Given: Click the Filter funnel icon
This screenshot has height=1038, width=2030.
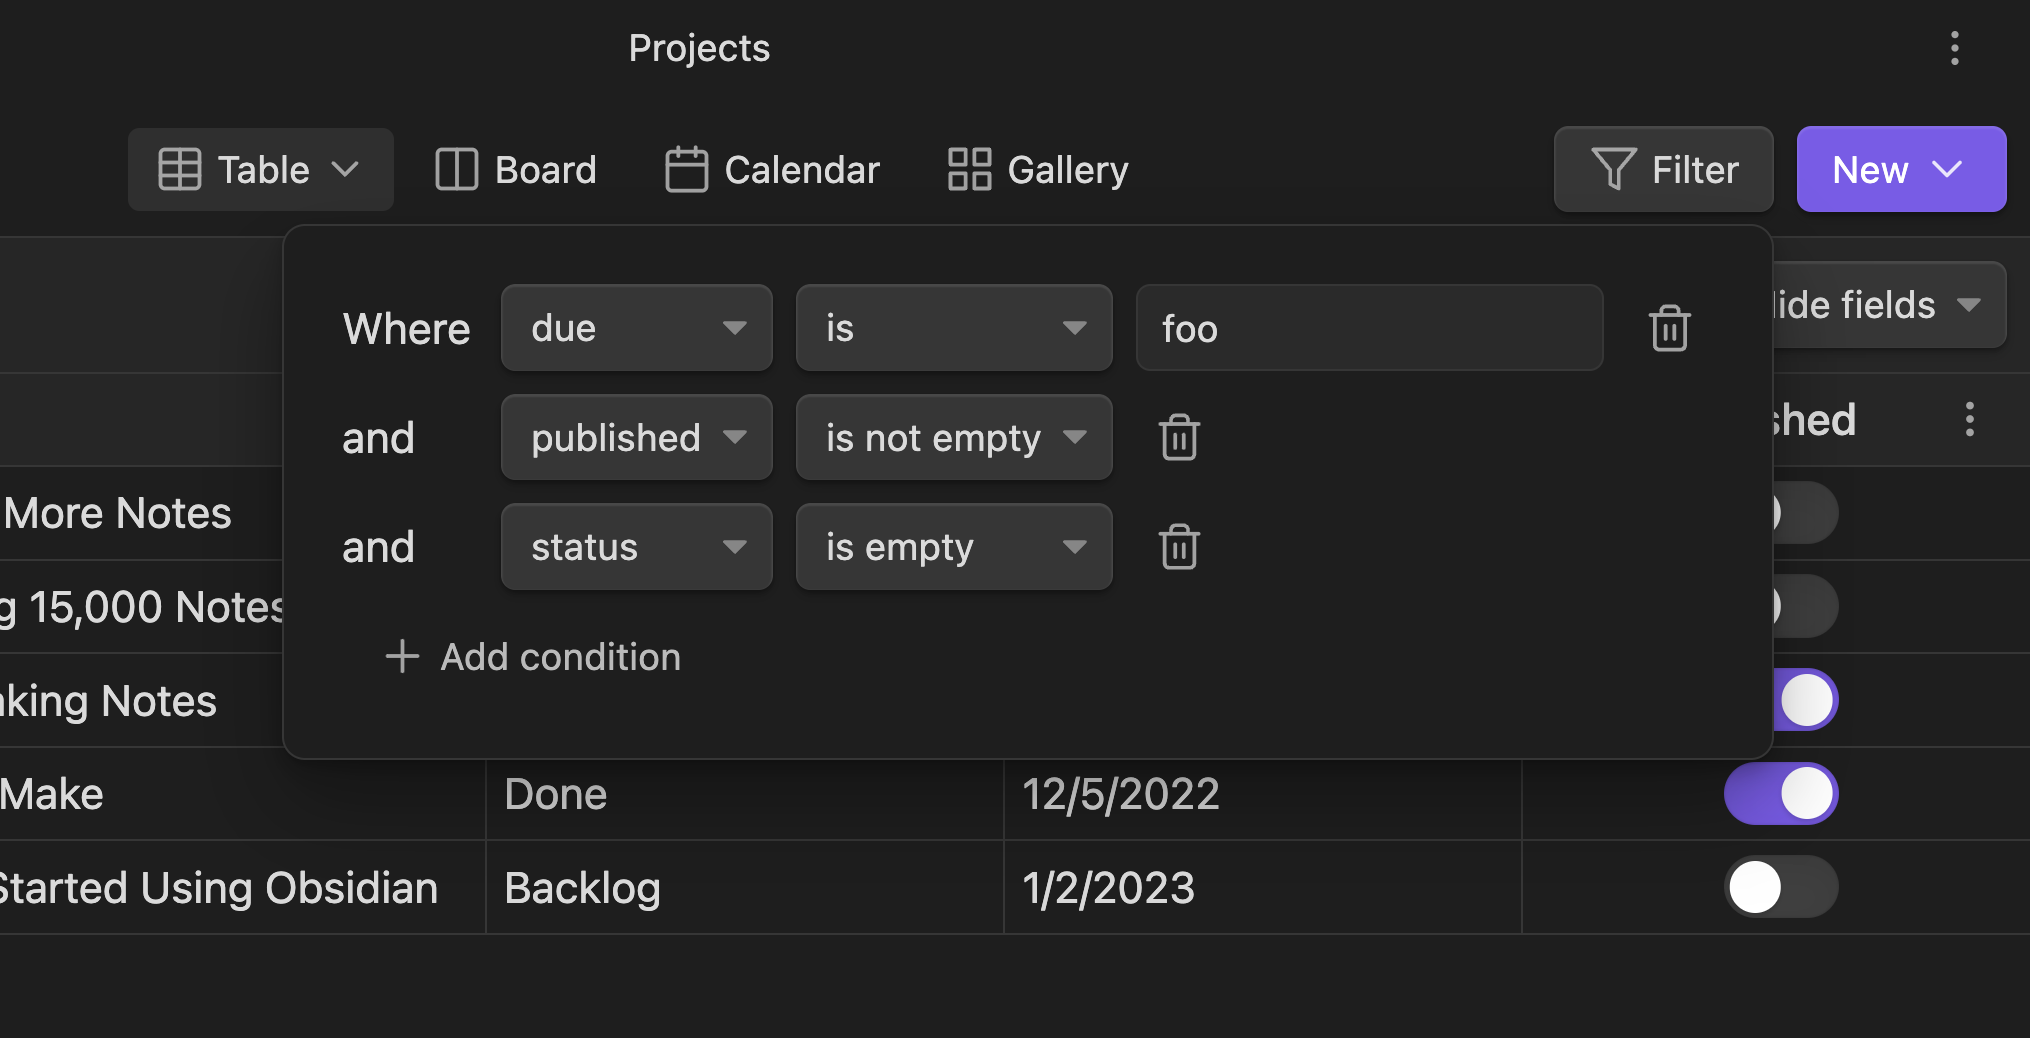Looking at the screenshot, I should [1612, 169].
